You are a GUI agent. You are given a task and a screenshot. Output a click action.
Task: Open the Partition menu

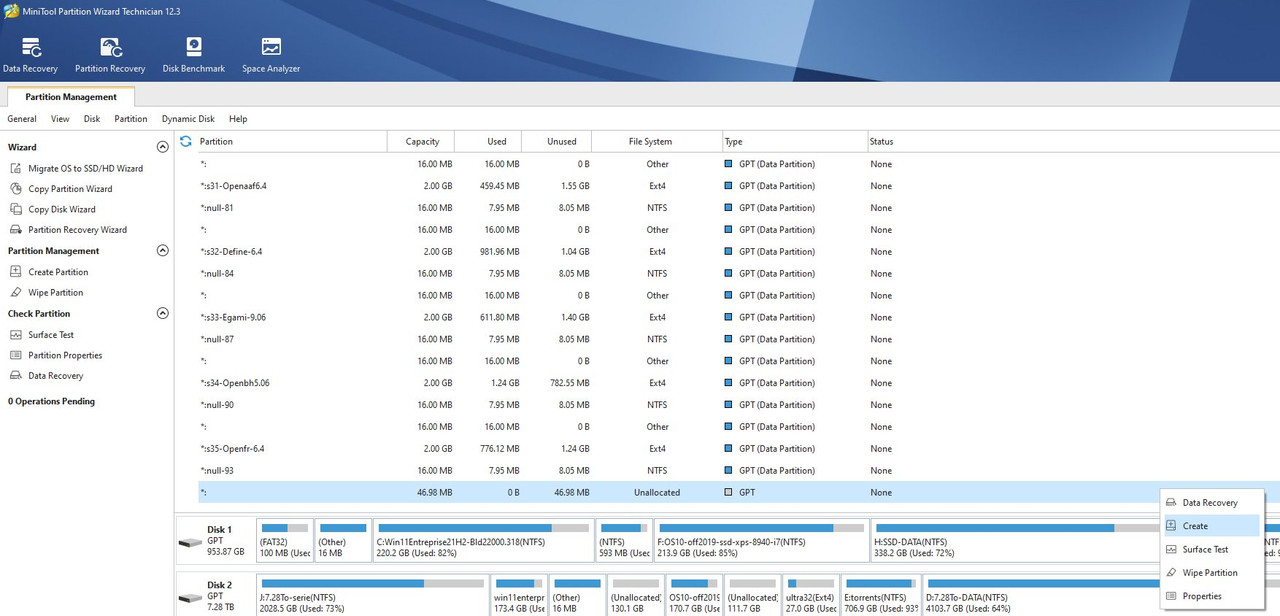[131, 119]
